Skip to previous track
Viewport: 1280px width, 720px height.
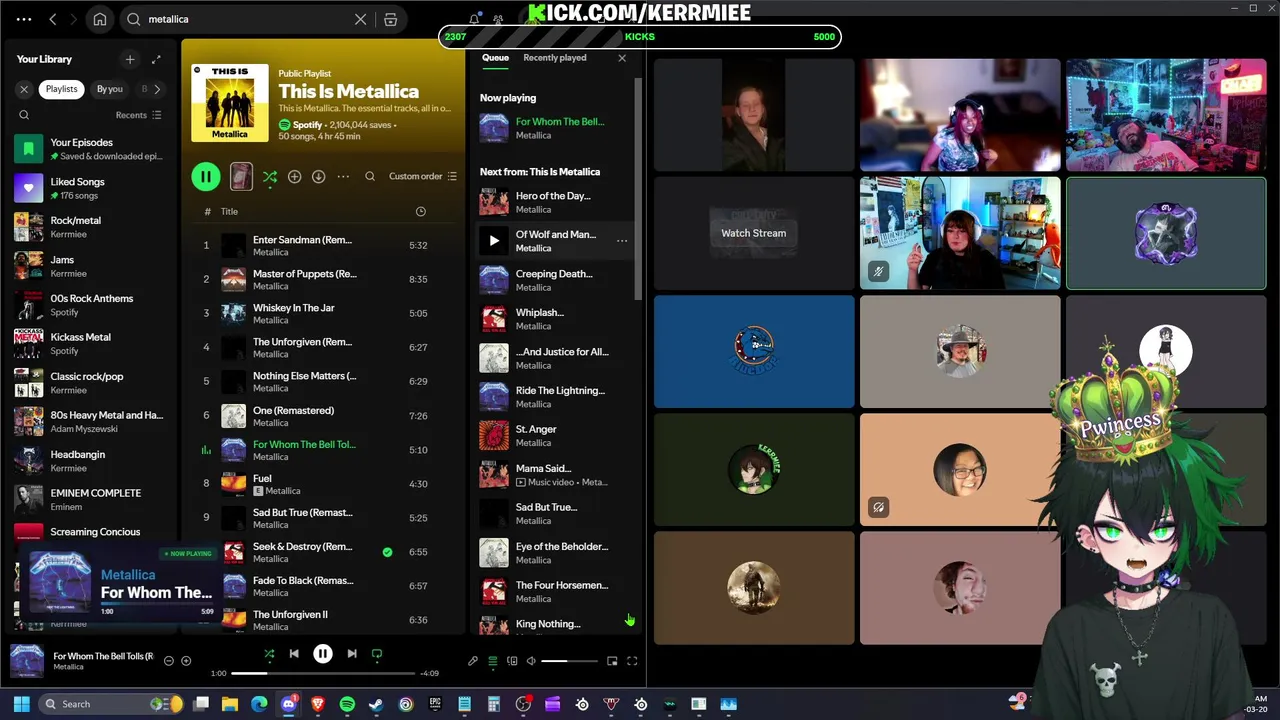pos(294,654)
